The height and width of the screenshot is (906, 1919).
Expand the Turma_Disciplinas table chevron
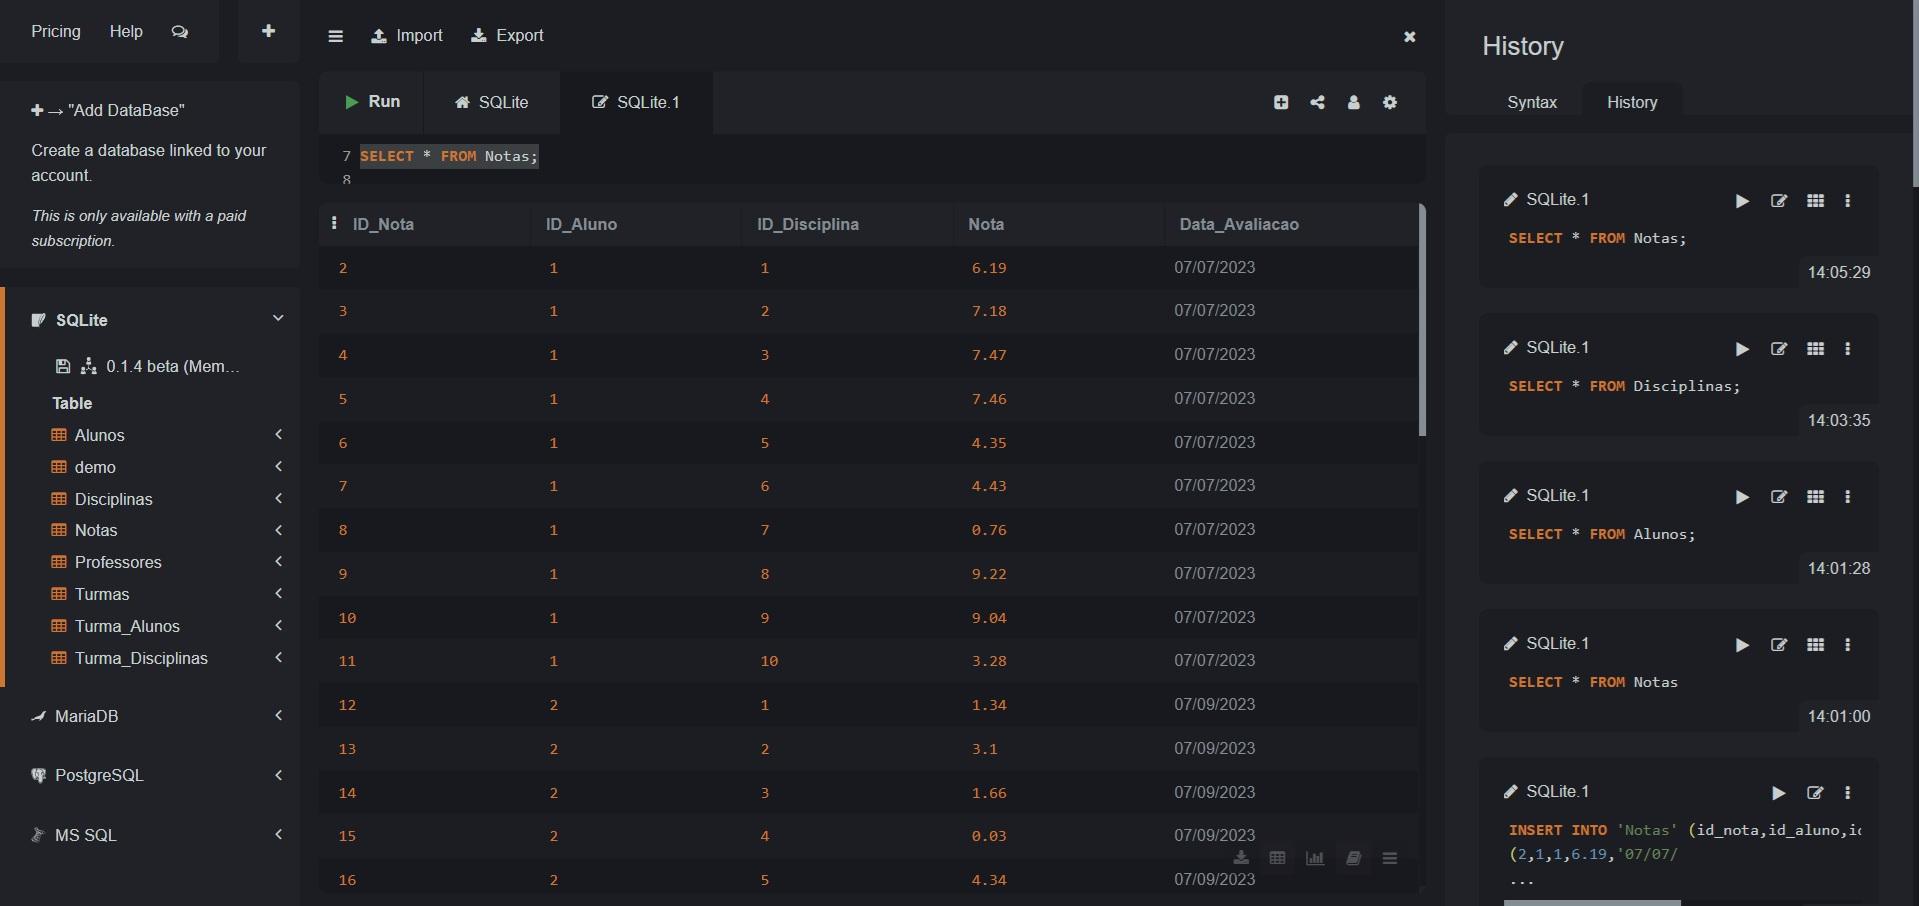tap(279, 657)
